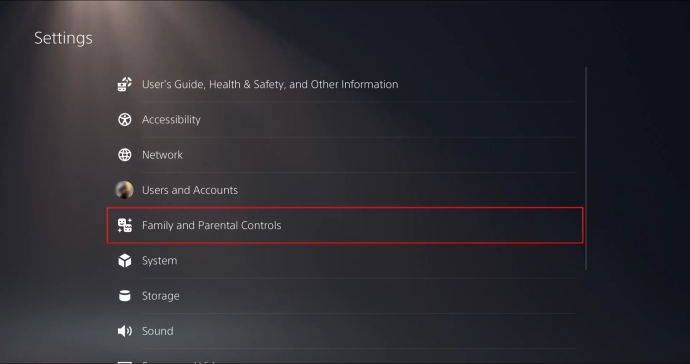The width and height of the screenshot is (690, 364).
Task: Open the Accessibility settings
Action: [x=345, y=119]
